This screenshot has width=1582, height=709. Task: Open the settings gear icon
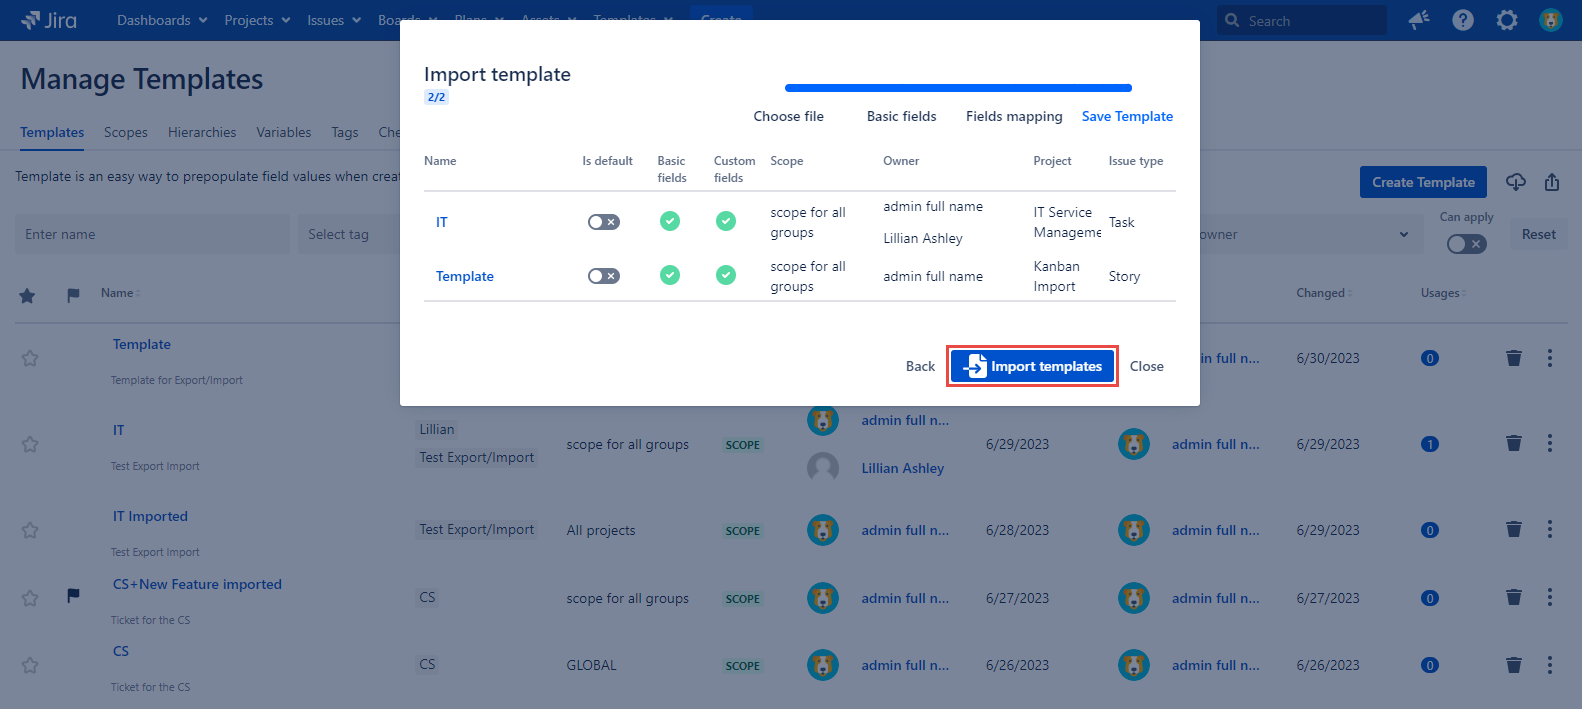1507,20
